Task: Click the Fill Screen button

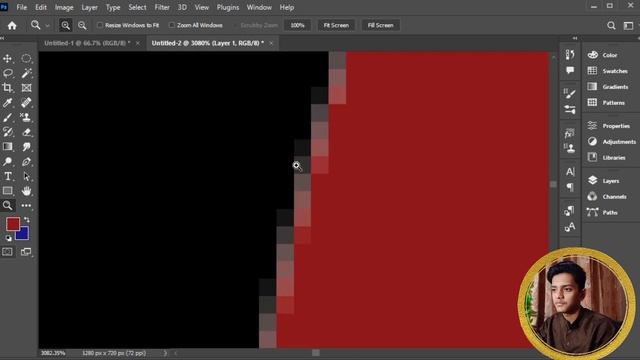Action: click(380, 25)
